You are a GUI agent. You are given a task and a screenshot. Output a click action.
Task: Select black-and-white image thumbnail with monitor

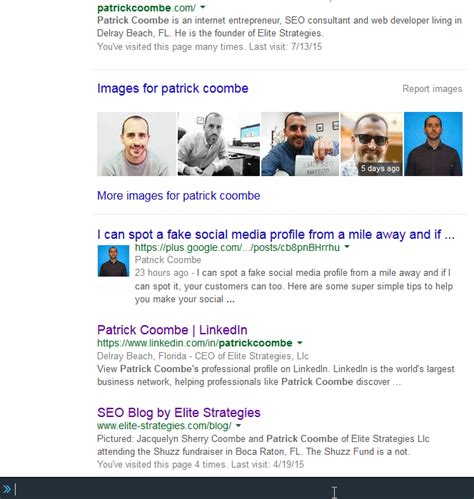[x=219, y=144]
